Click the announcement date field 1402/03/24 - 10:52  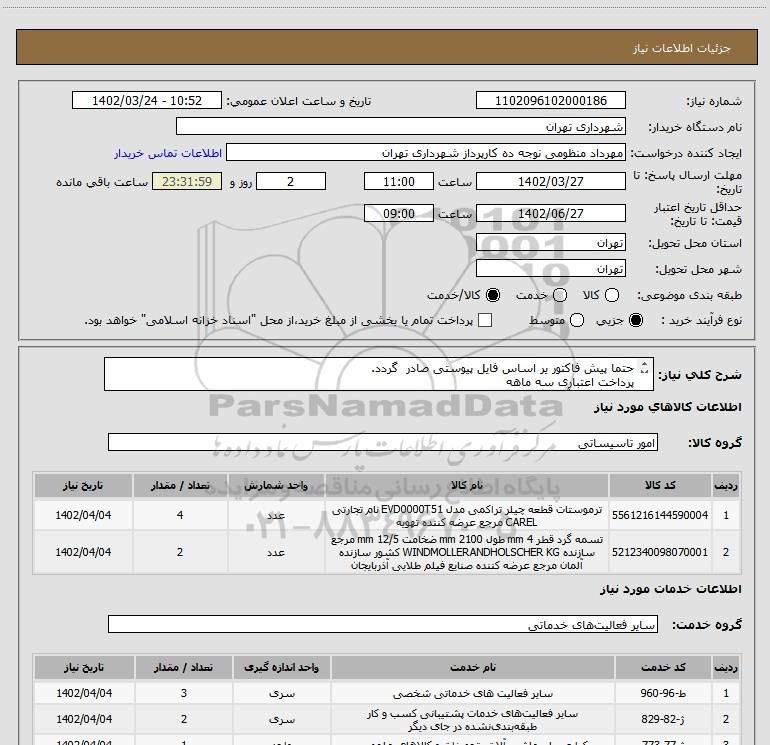click(147, 100)
